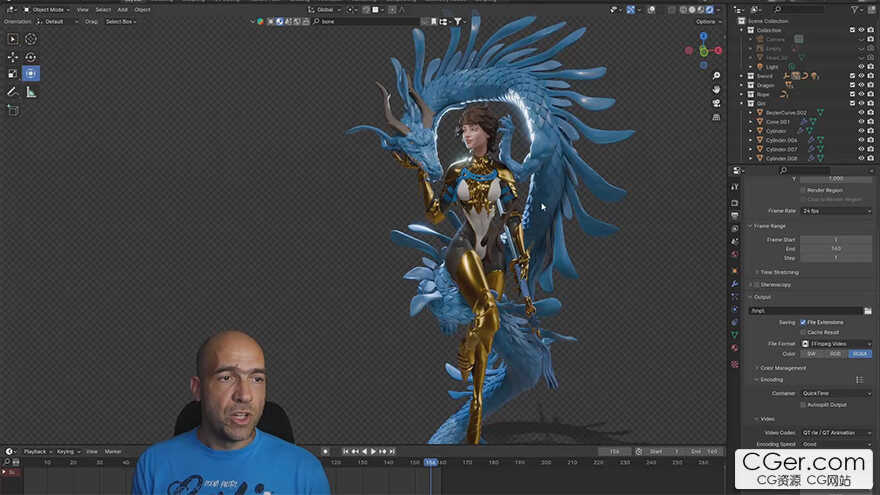
Task: Open the Object menu in viewport header
Action: pos(142,10)
